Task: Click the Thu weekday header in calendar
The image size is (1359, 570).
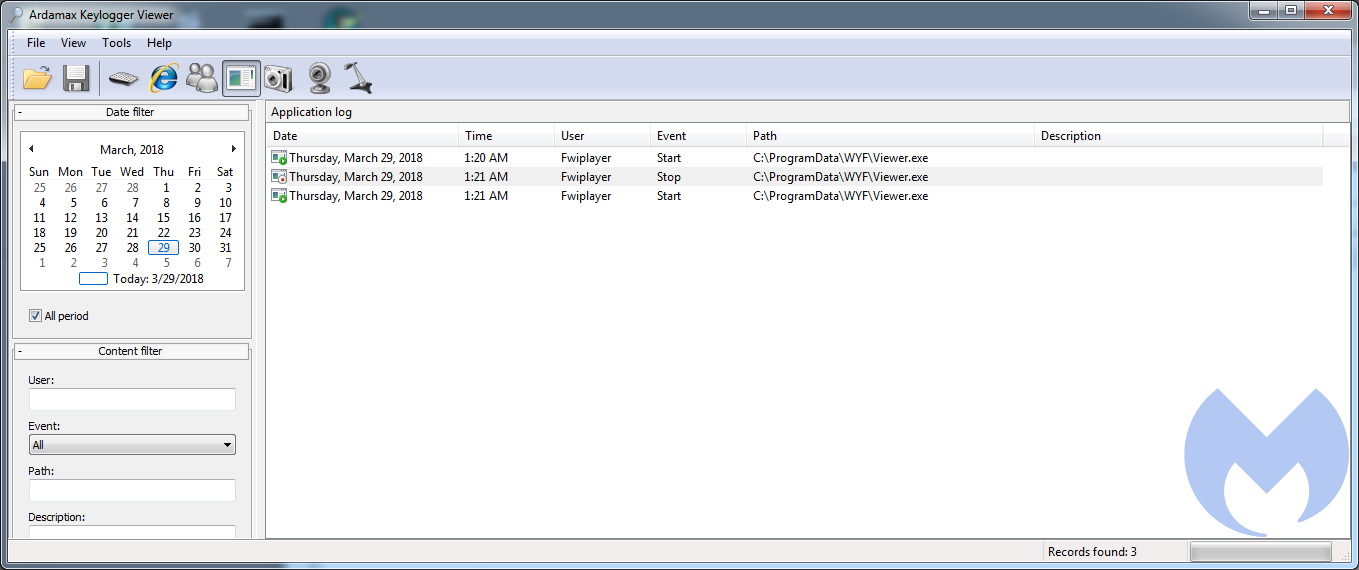Action: click(163, 172)
